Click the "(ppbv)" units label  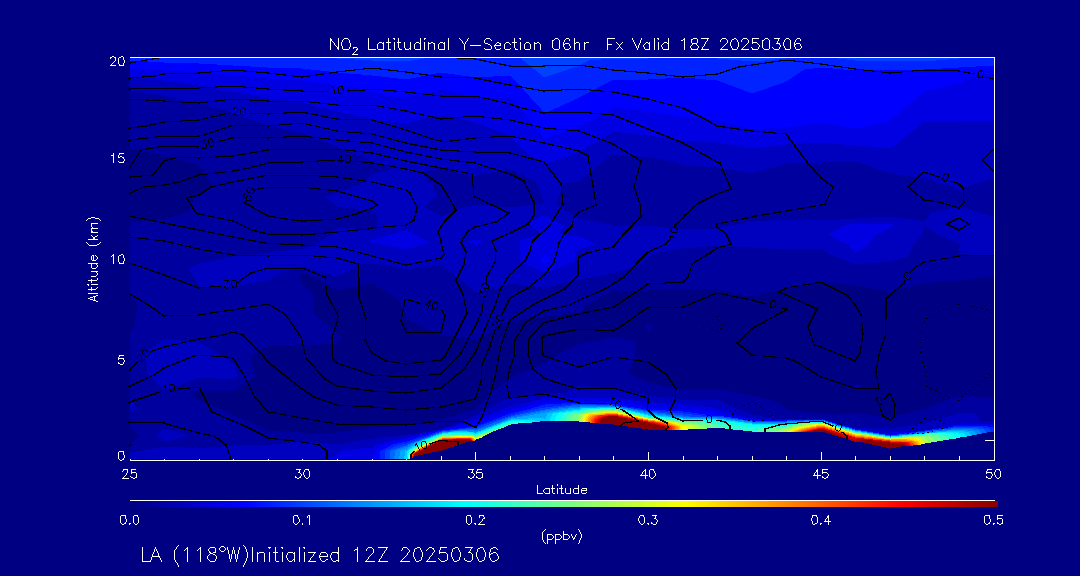click(562, 537)
